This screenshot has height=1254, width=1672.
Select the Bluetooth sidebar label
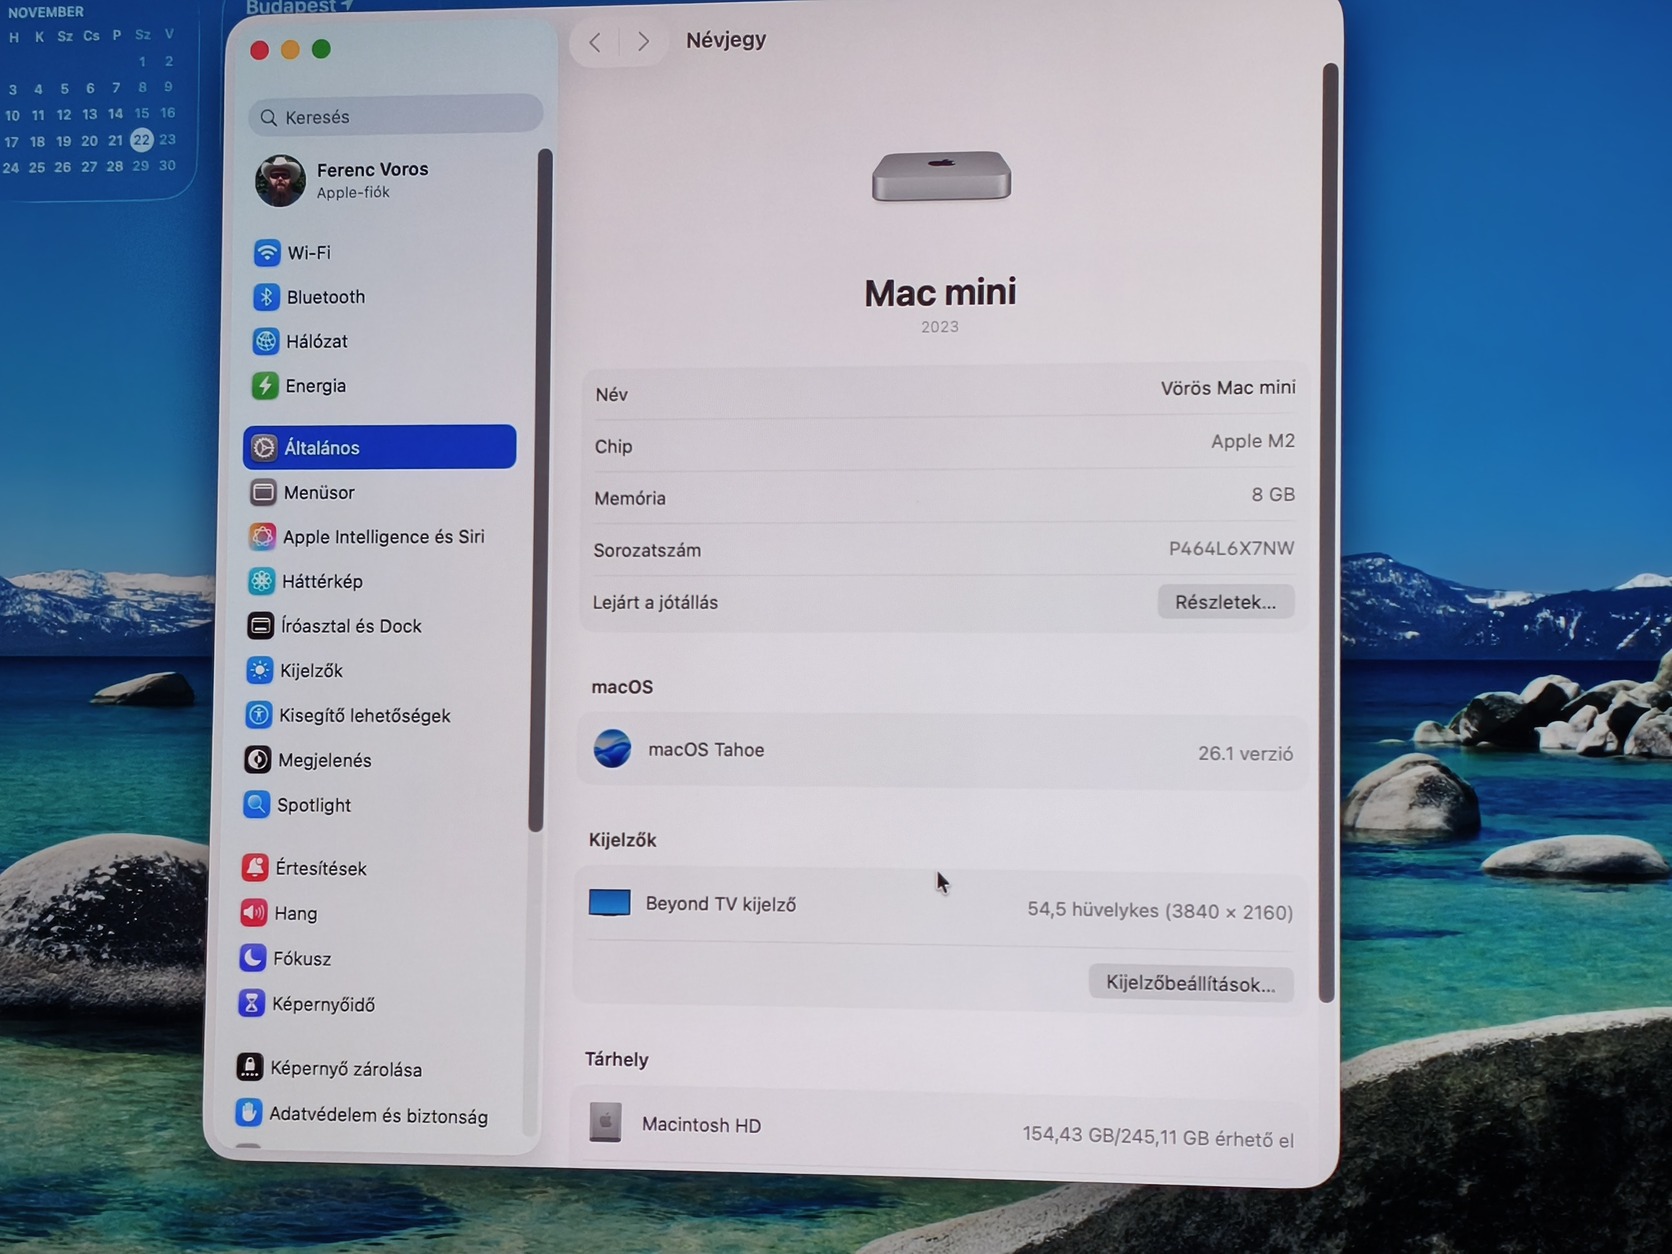tap(326, 297)
